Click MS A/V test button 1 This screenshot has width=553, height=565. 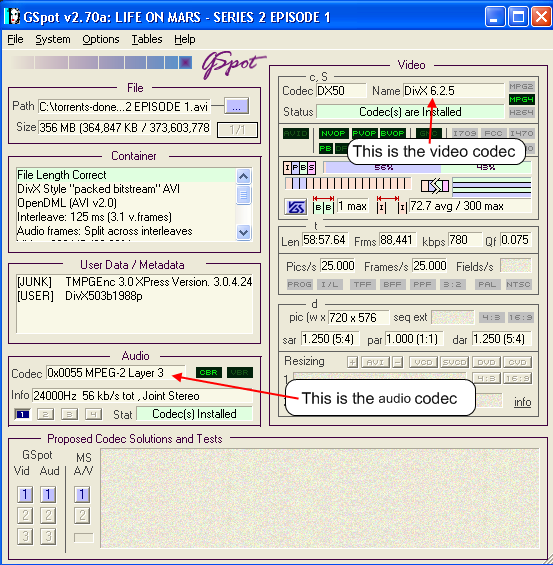point(82,494)
